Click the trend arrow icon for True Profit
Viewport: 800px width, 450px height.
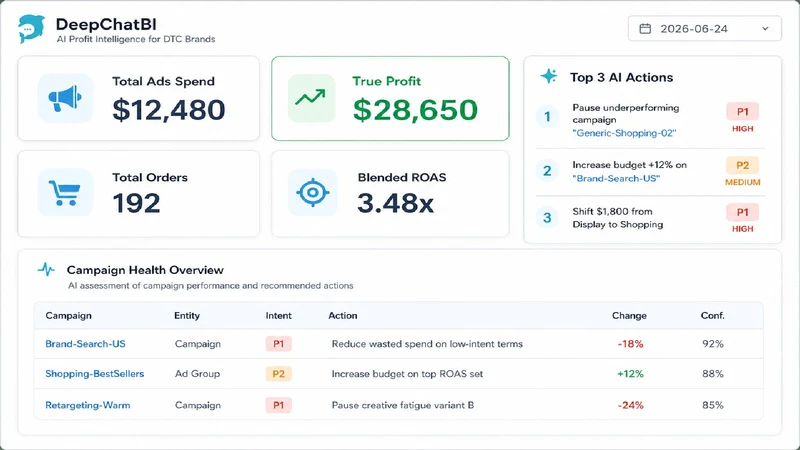(x=311, y=97)
